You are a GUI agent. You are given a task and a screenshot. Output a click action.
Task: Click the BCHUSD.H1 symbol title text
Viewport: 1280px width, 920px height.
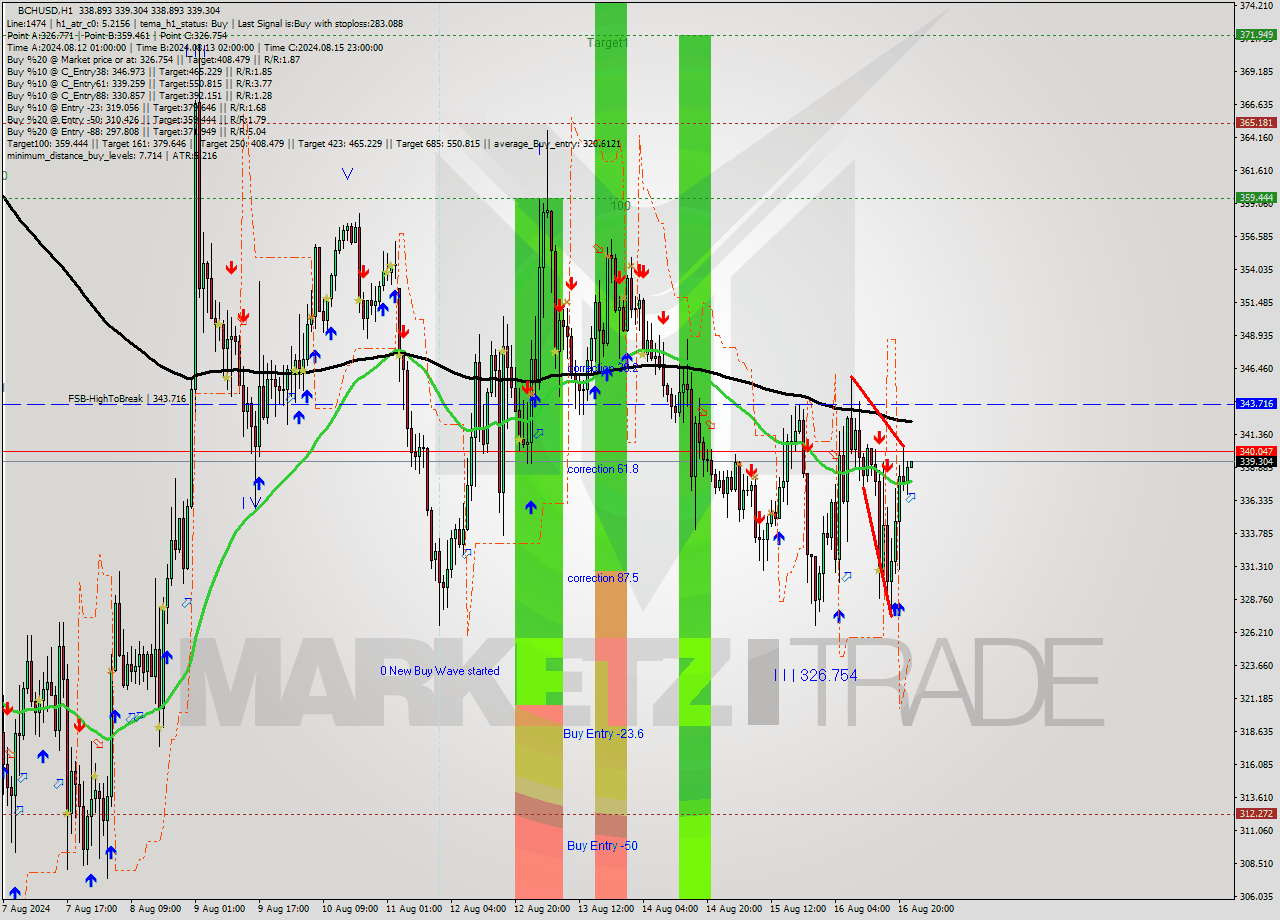[x=45, y=10]
